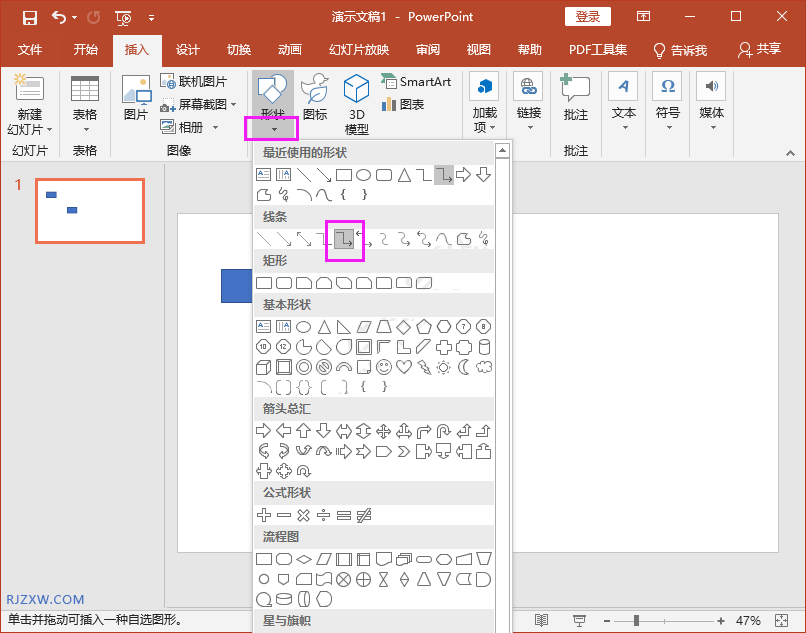The width and height of the screenshot is (806, 633).
Task: Click the 图标 (Icons) ribbon button
Action: click(x=314, y=100)
